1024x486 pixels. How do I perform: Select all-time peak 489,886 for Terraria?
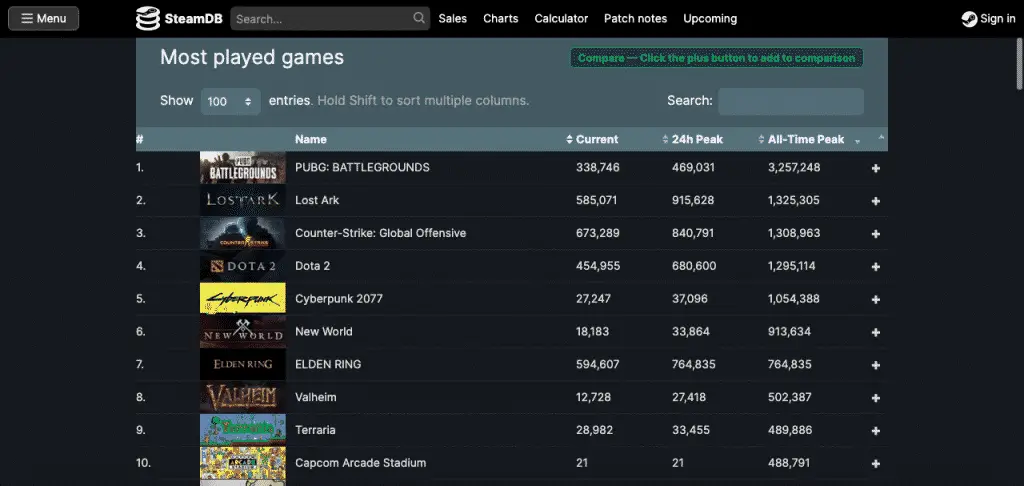(x=790, y=430)
